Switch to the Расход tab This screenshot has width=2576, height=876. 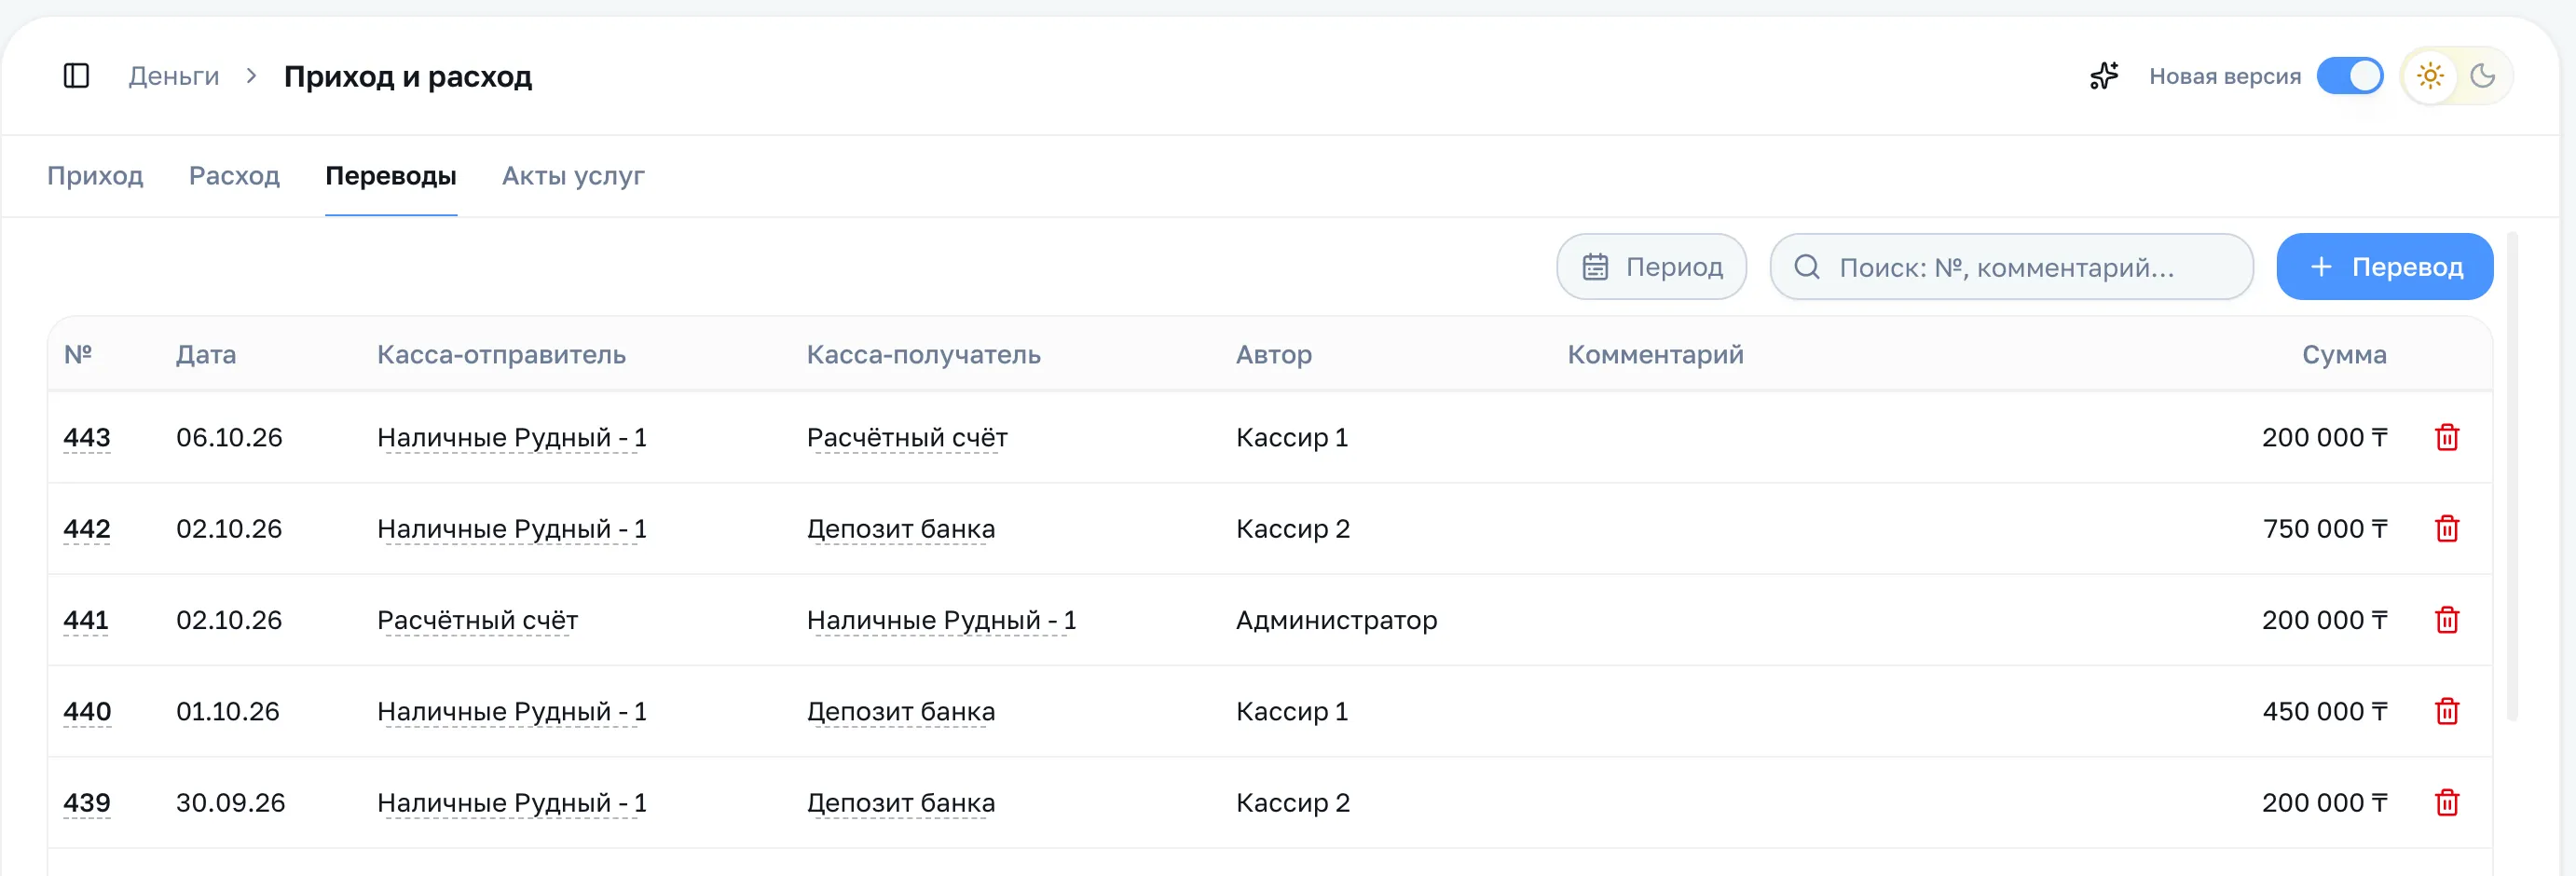click(x=234, y=176)
